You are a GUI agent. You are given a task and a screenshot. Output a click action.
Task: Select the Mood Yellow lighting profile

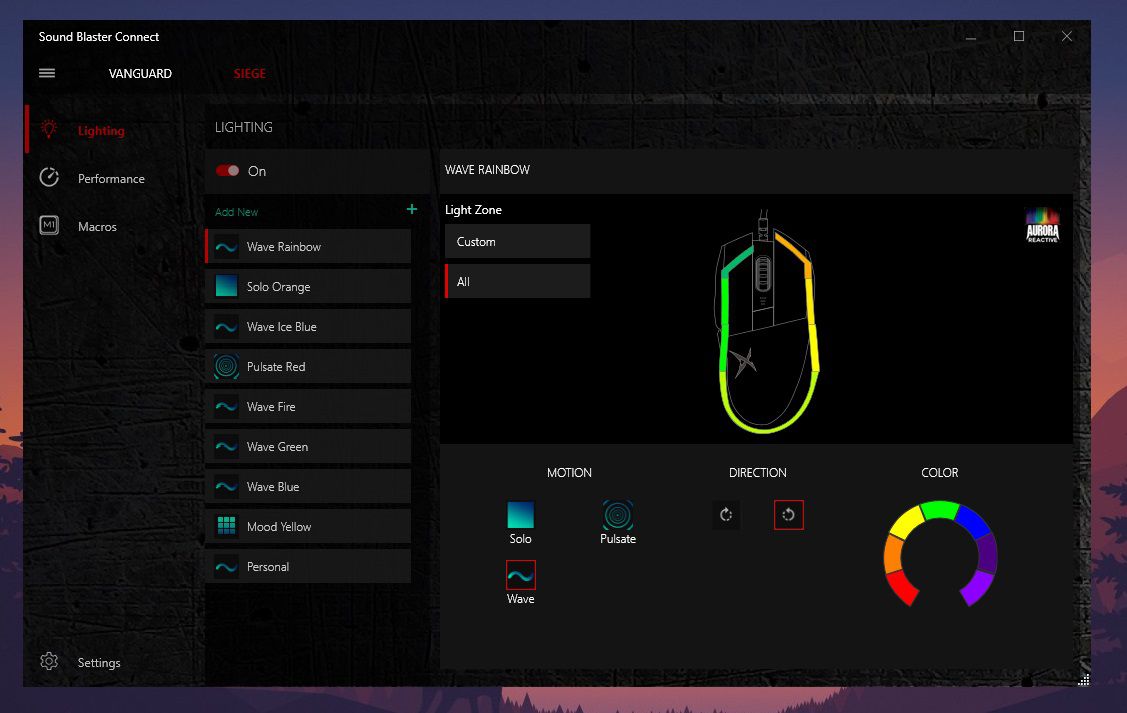[308, 526]
